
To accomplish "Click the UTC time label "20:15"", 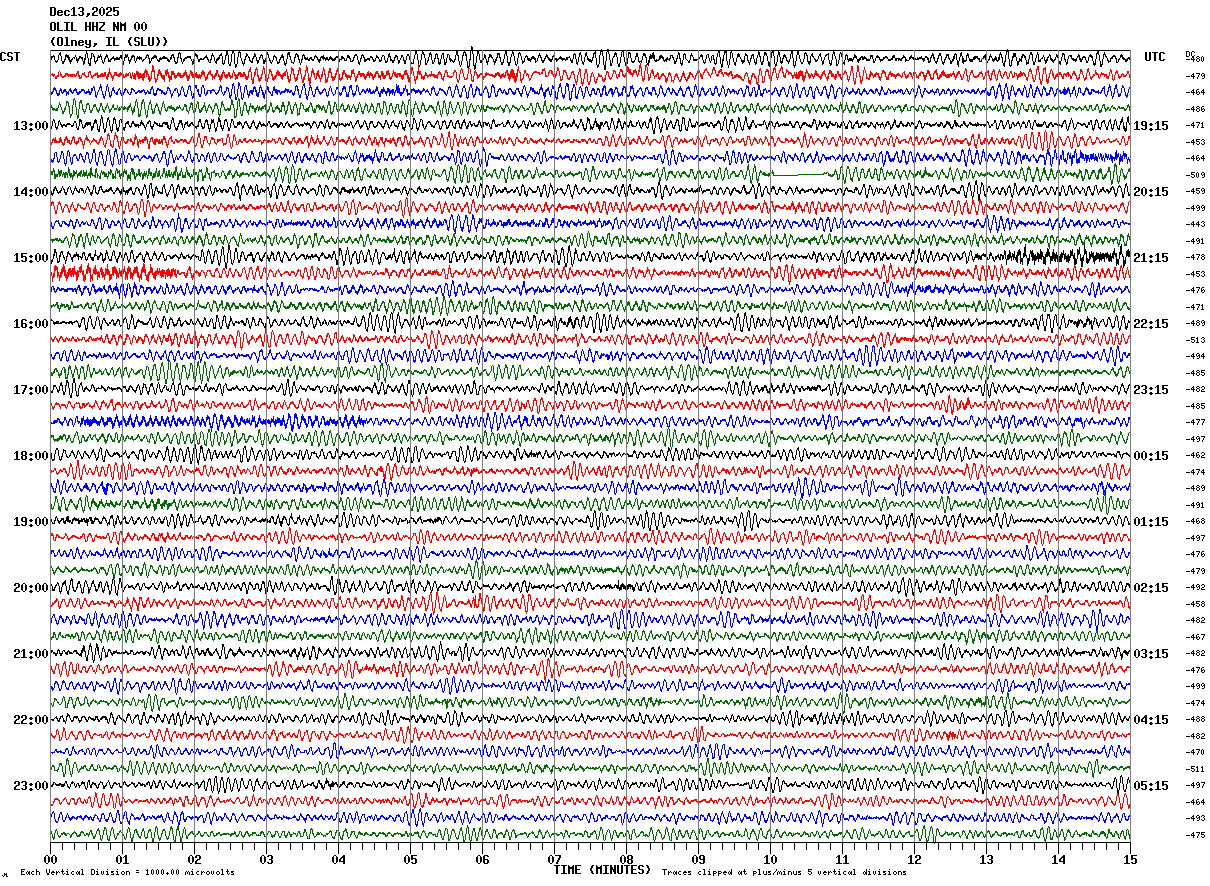I will point(1151,192).
